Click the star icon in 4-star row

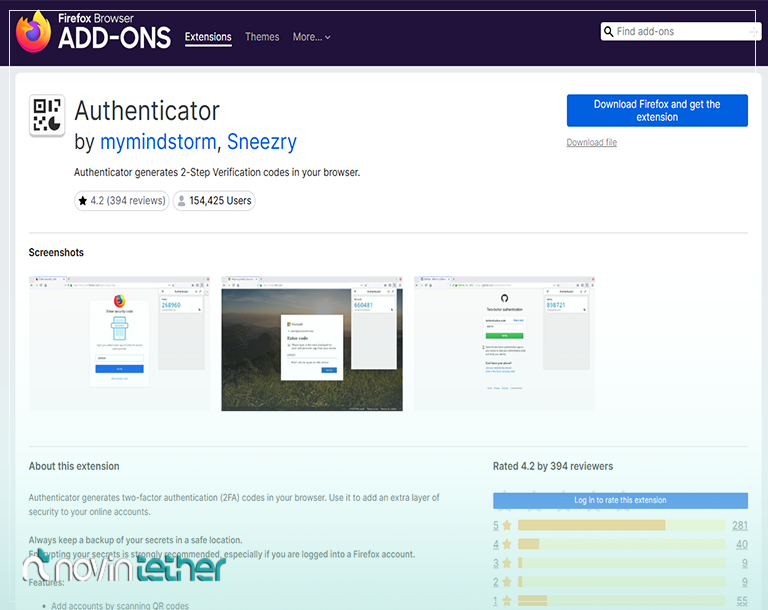click(507, 544)
